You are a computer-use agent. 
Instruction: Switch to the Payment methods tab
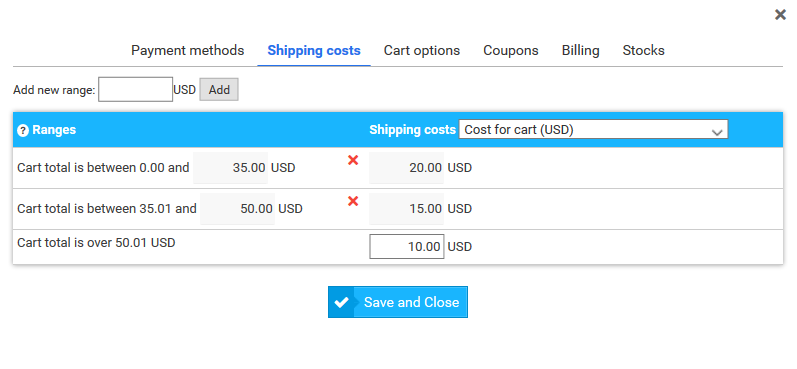188,50
